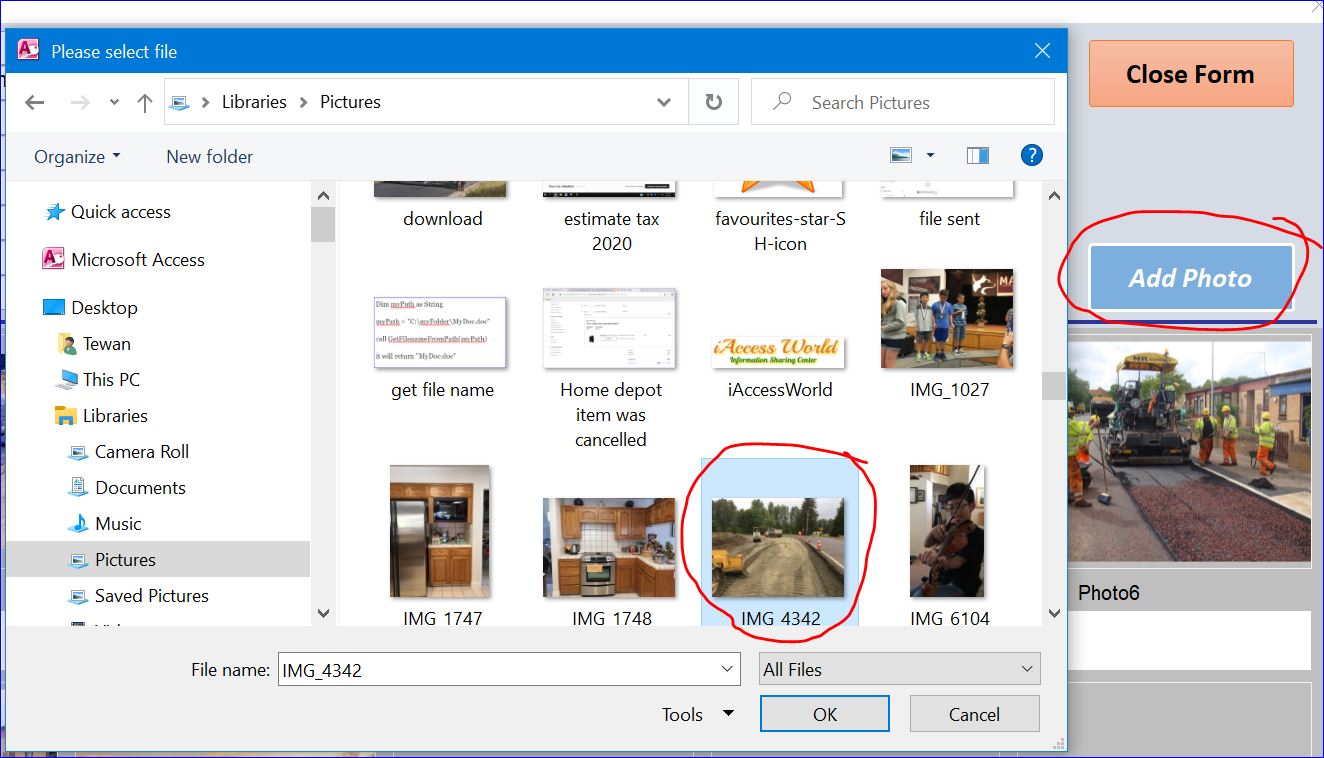Click the Search Pictures box

[x=903, y=102]
